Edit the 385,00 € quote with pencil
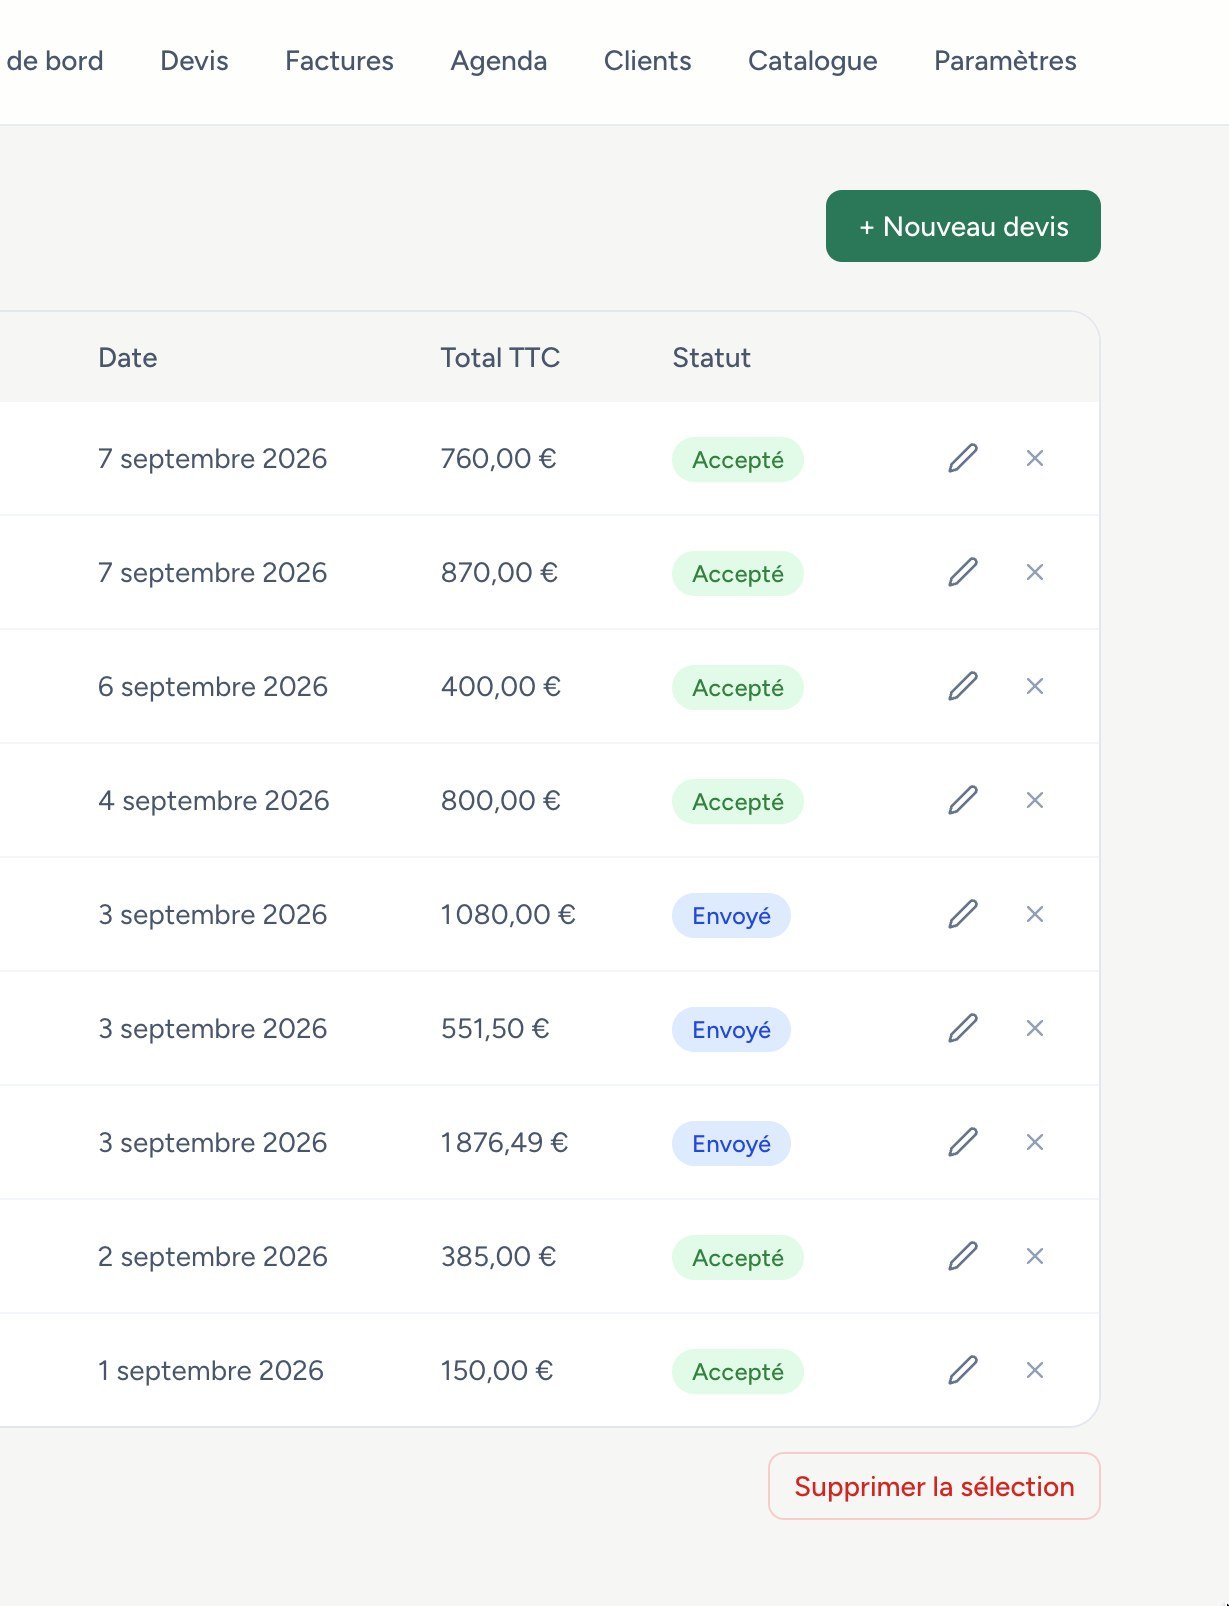This screenshot has height=1606, width=1229. click(963, 1256)
